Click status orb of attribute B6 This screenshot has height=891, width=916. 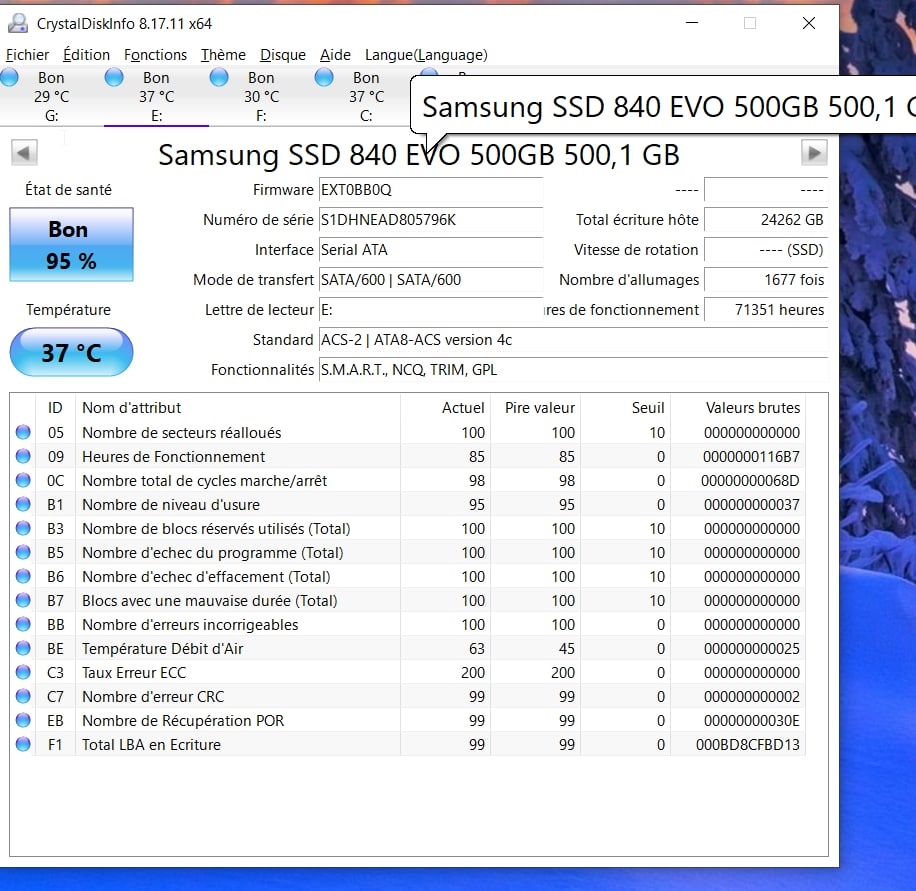(x=23, y=576)
